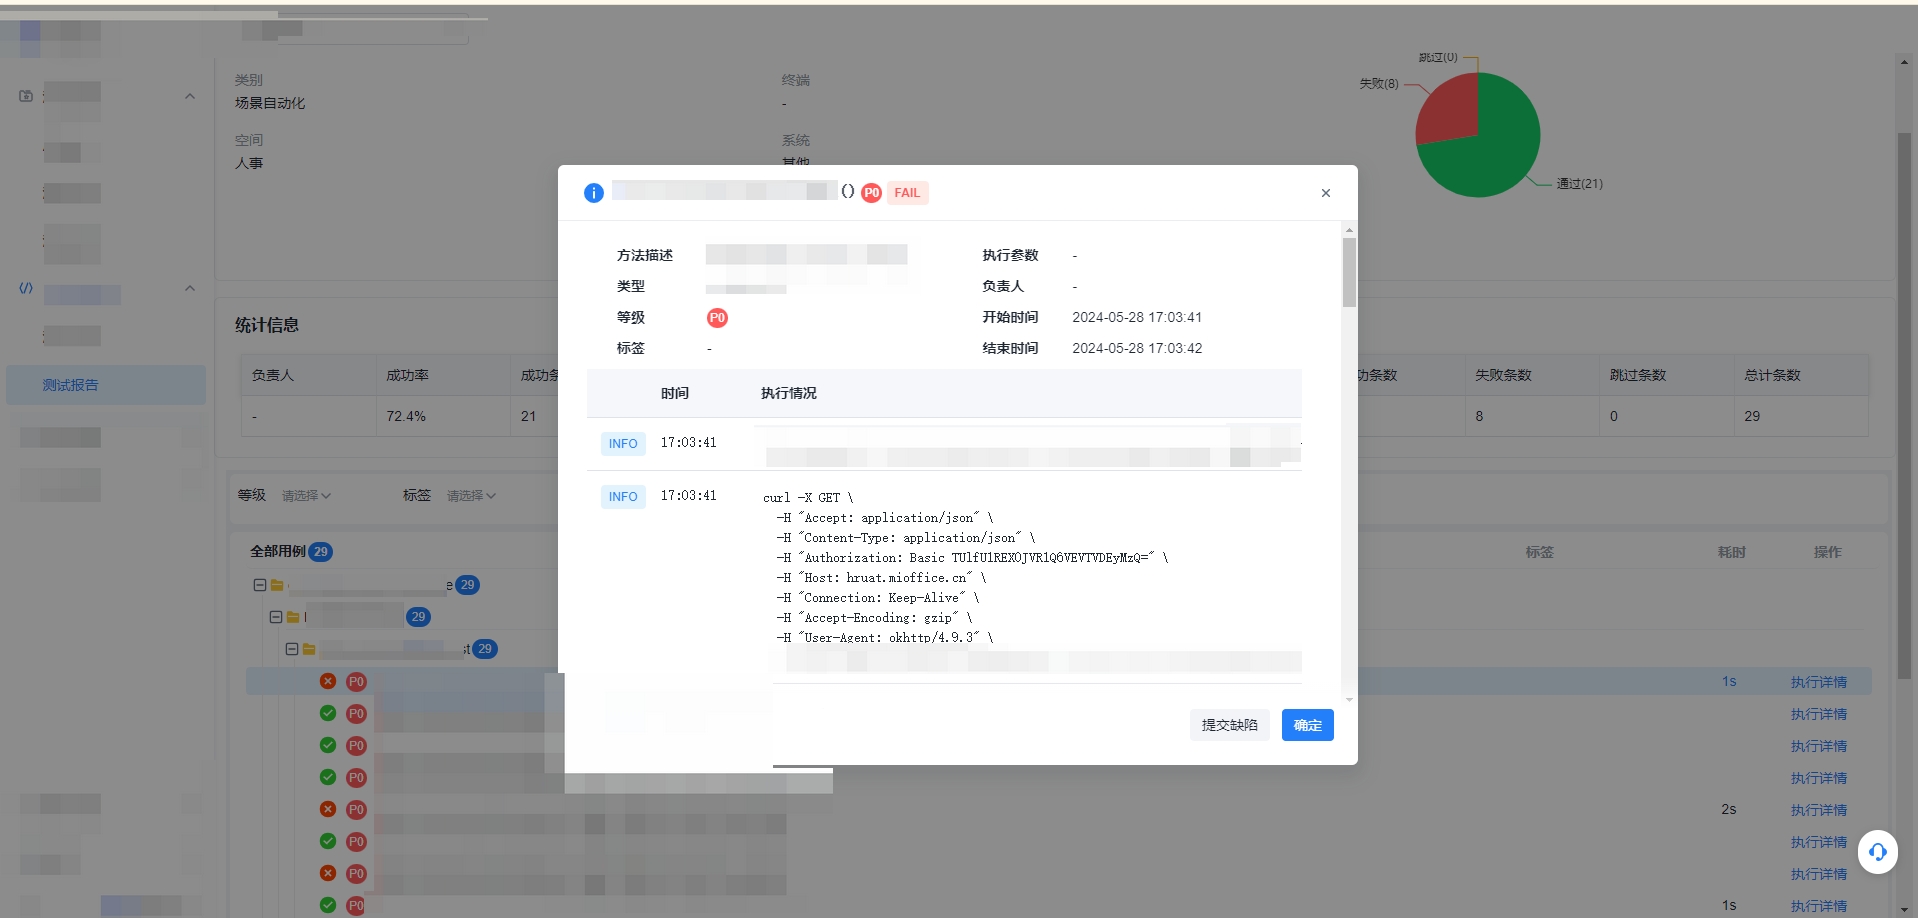Viewport: 1918px width, 918px height.
Task: Click the dialog's vertical scrollbar thumb
Action: pyautogui.click(x=1349, y=272)
